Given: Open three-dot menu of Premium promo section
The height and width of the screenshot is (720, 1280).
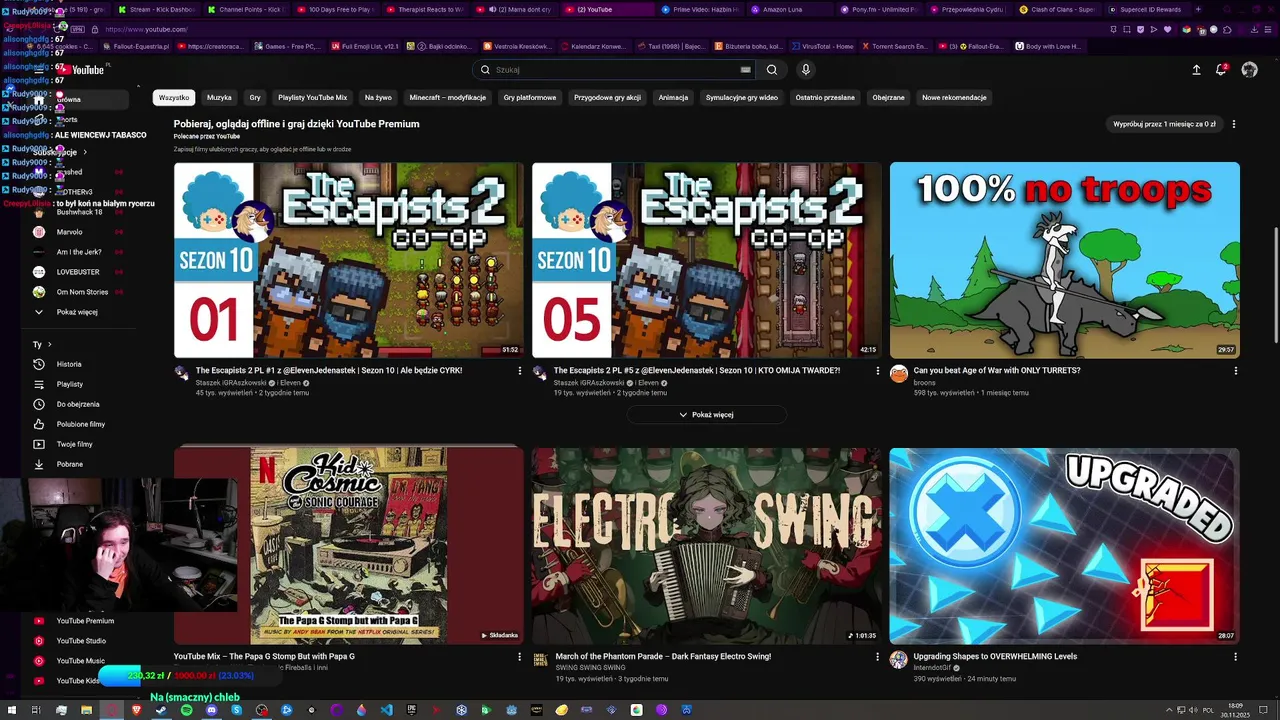Looking at the screenshot, I should (x=1234, y=124).
